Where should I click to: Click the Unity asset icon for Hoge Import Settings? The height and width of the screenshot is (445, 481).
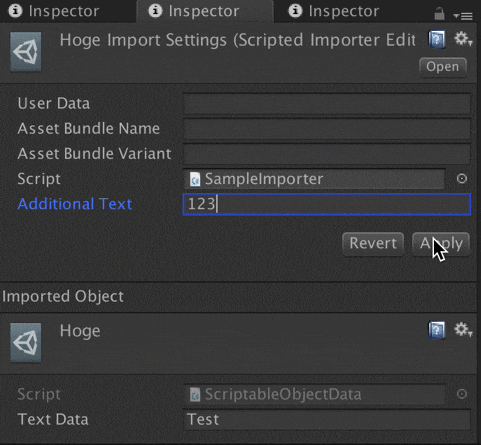pos(26,52)
